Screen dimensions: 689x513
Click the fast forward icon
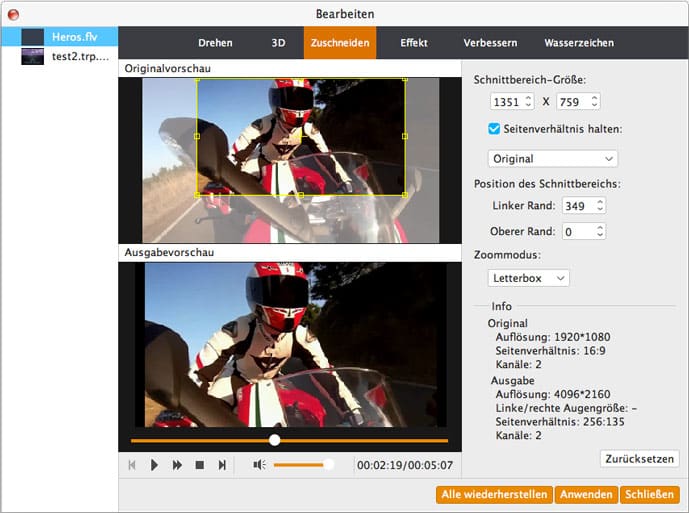click(x=177, y=465)
